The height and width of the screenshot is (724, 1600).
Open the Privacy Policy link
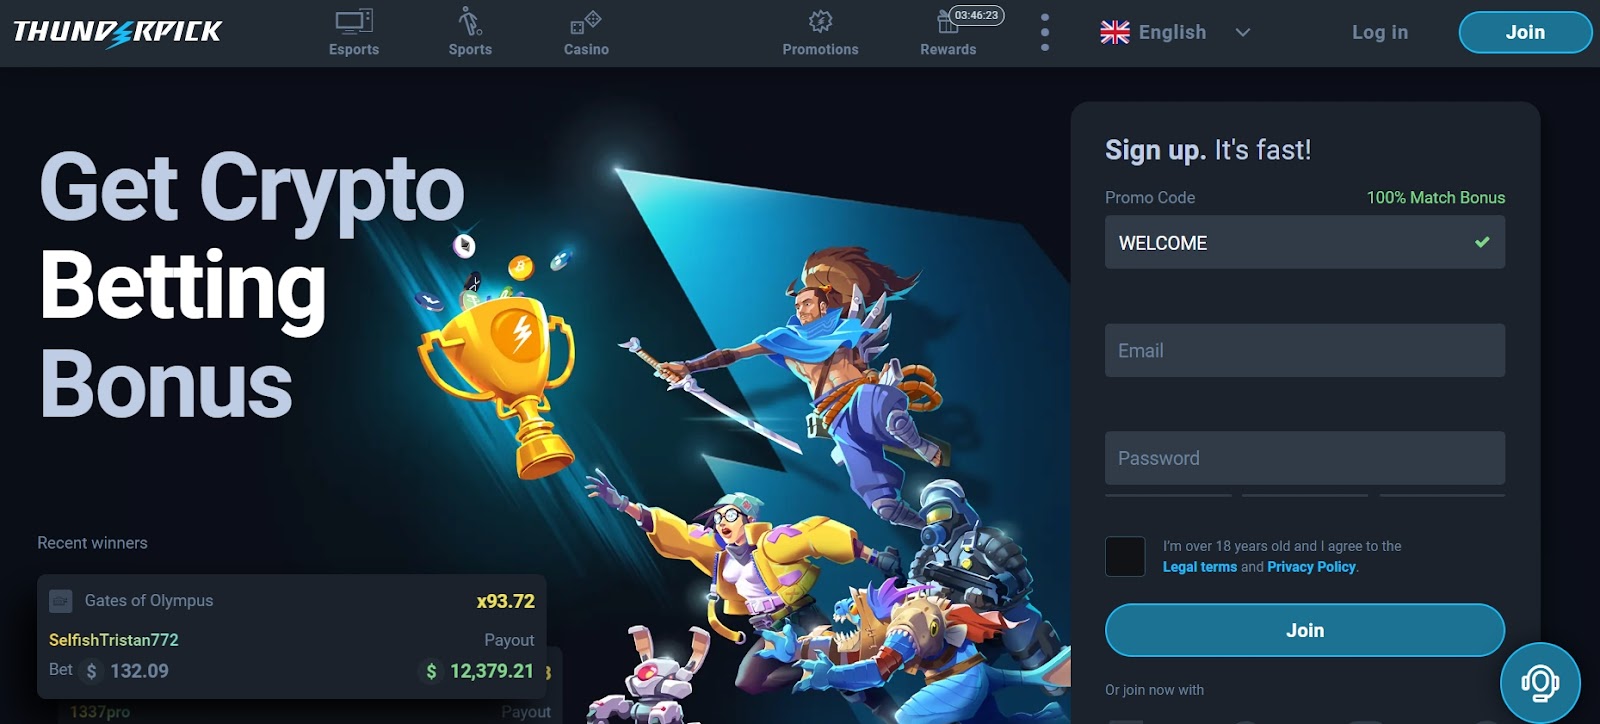tap(1311, 567)
